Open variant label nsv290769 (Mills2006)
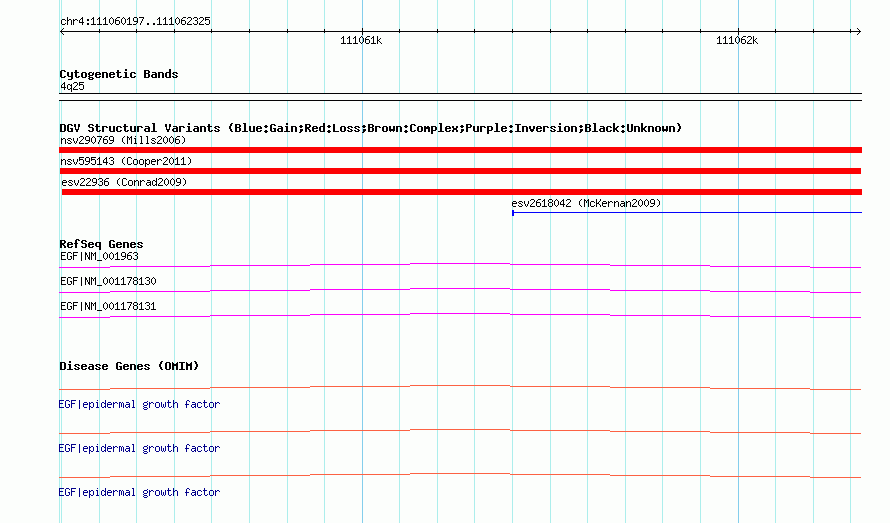The image size is (890, 523). point(123,140)
